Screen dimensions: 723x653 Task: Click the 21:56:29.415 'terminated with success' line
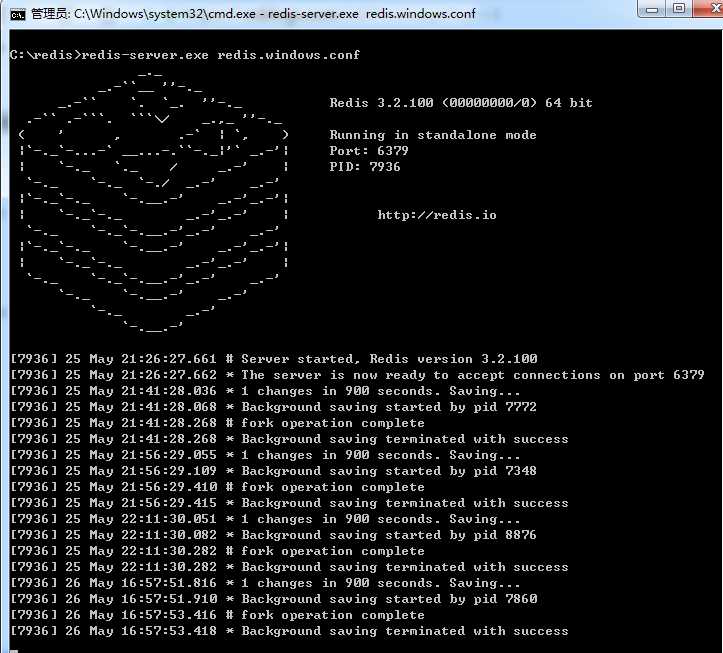pos(289,503)
